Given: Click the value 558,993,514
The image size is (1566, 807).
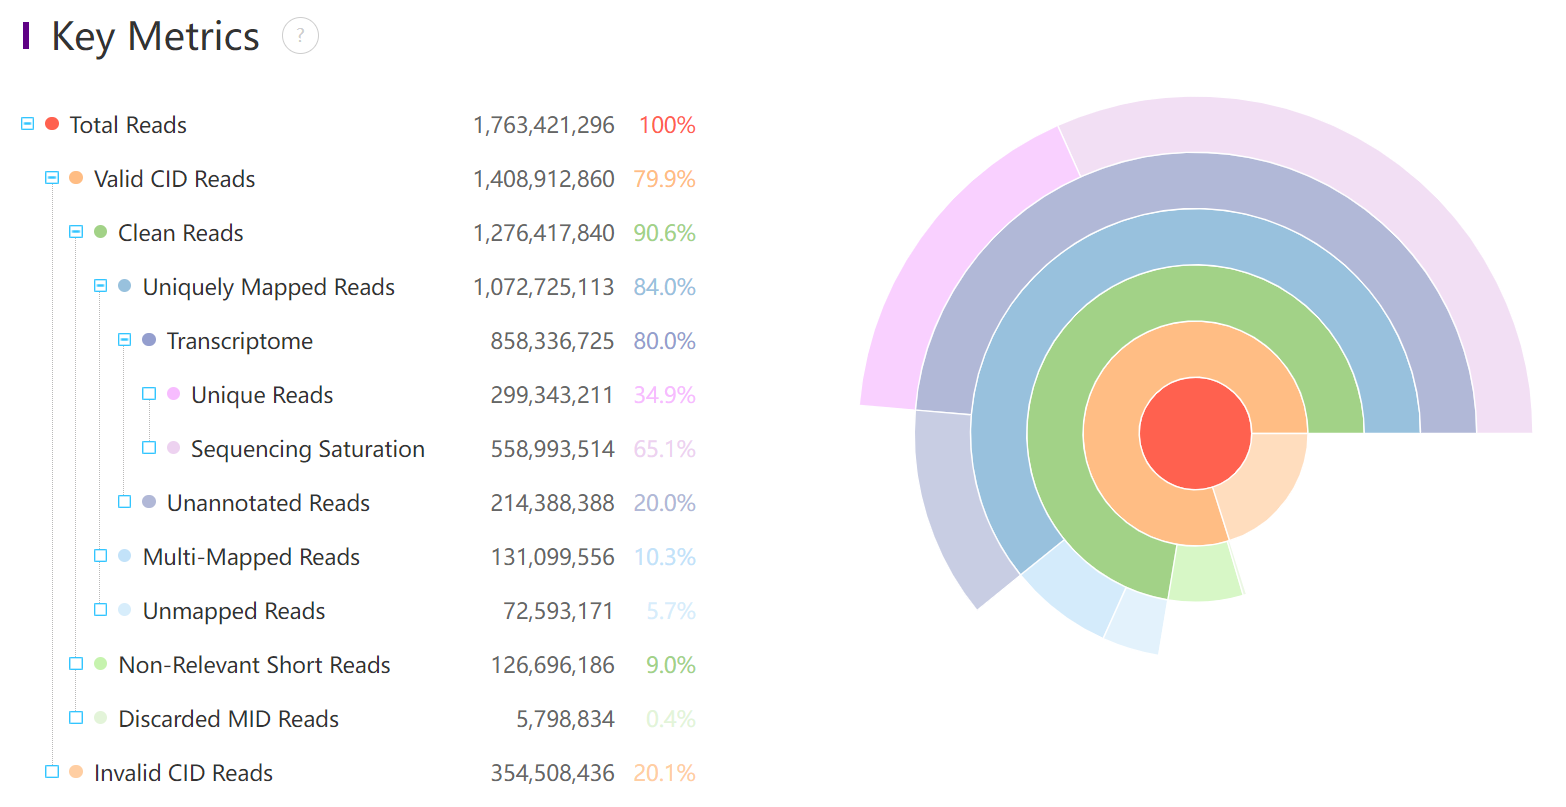Looking at the screenshot, I should click(x=552, y=449).
